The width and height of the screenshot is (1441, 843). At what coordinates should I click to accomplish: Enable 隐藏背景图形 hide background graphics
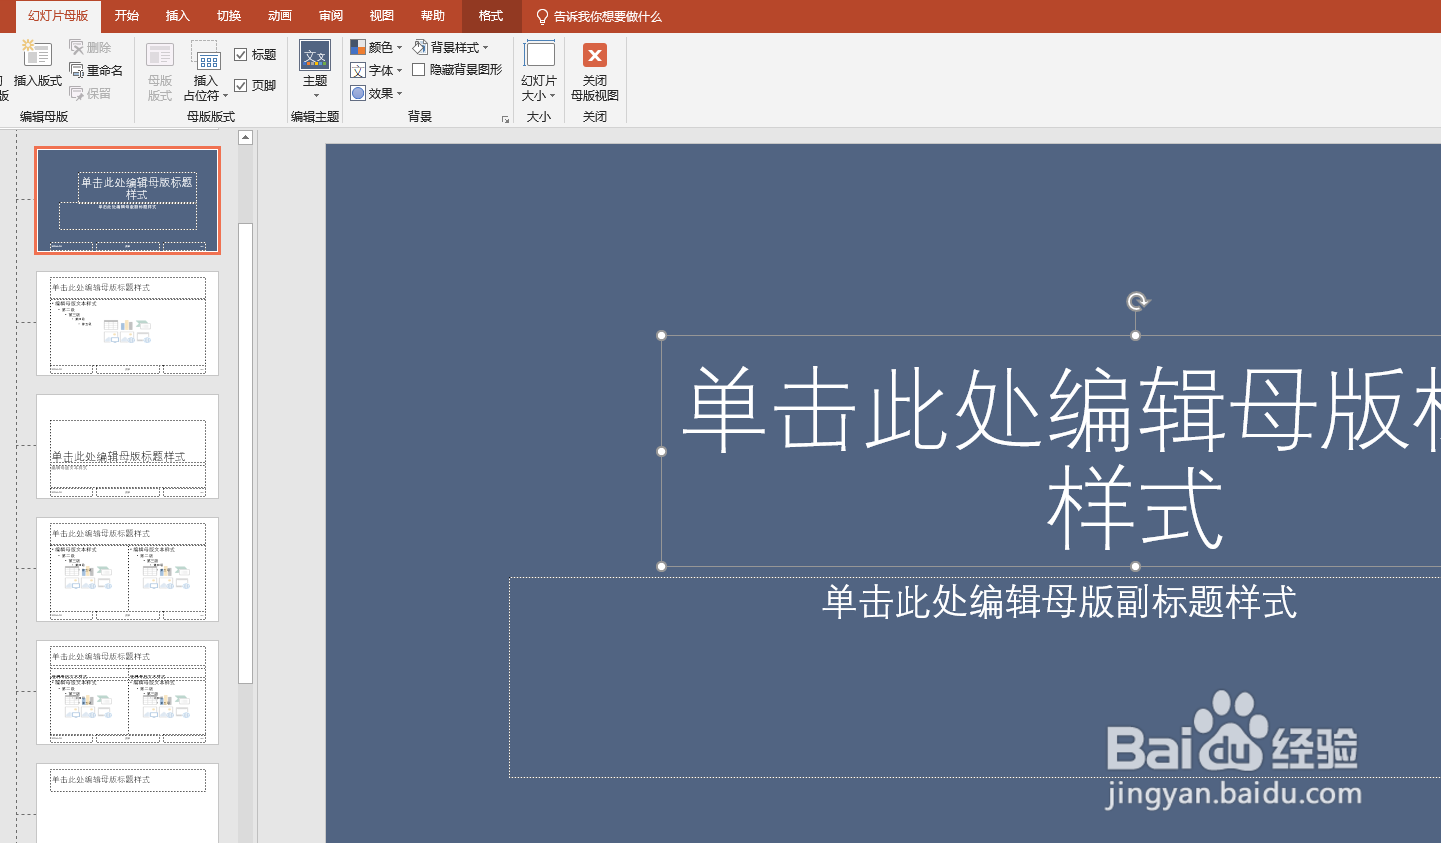[x=417, y=70]
